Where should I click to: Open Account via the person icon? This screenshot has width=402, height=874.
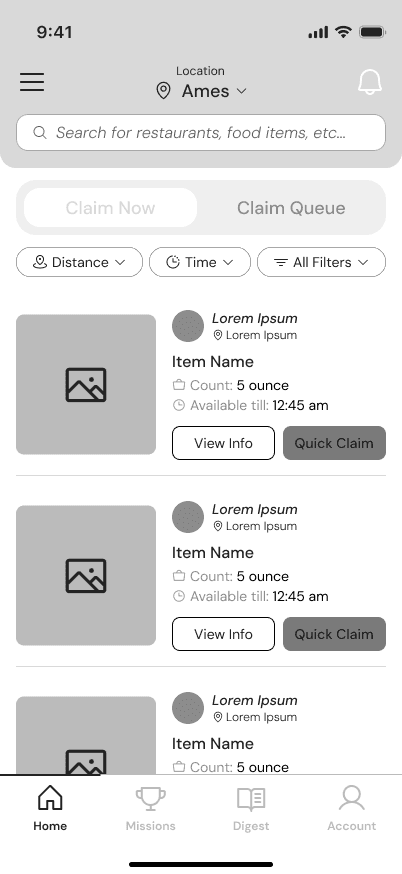coord(351,798)
